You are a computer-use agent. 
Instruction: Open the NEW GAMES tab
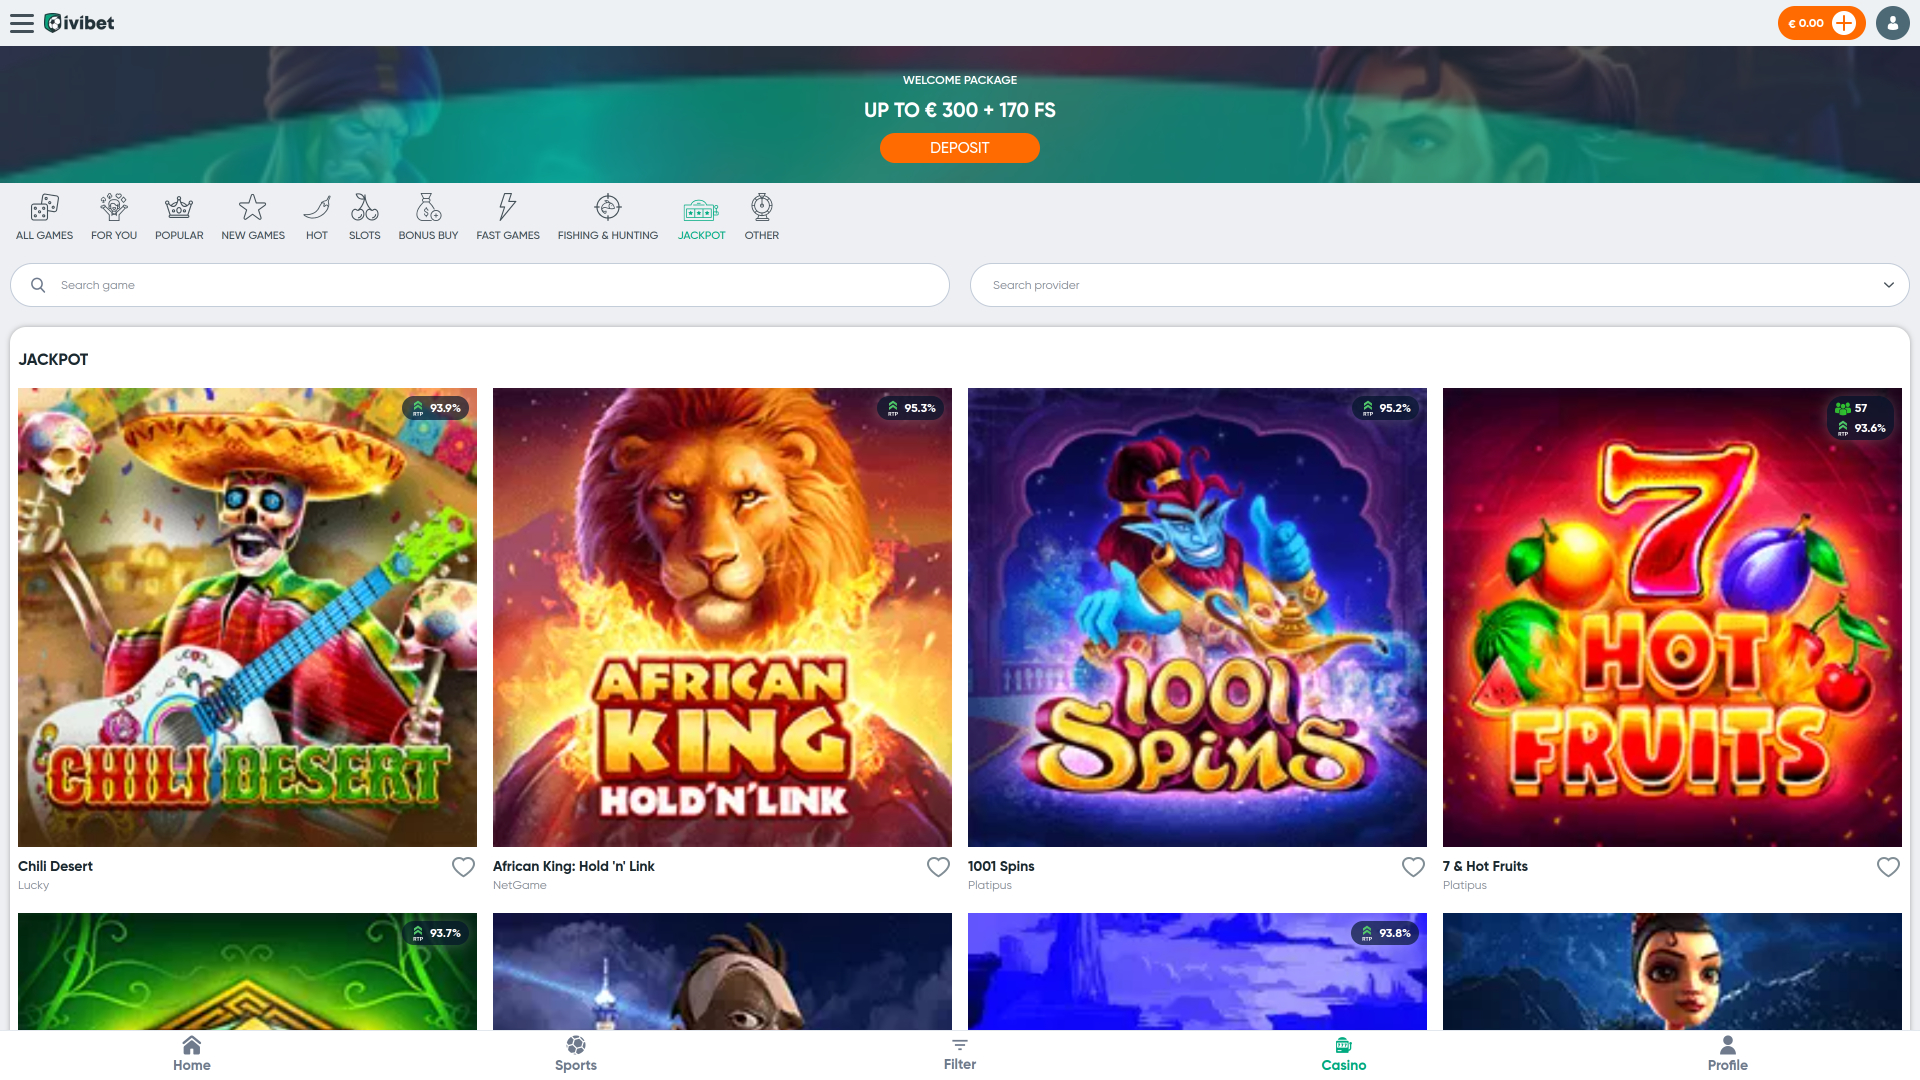(x=252, y=216)
